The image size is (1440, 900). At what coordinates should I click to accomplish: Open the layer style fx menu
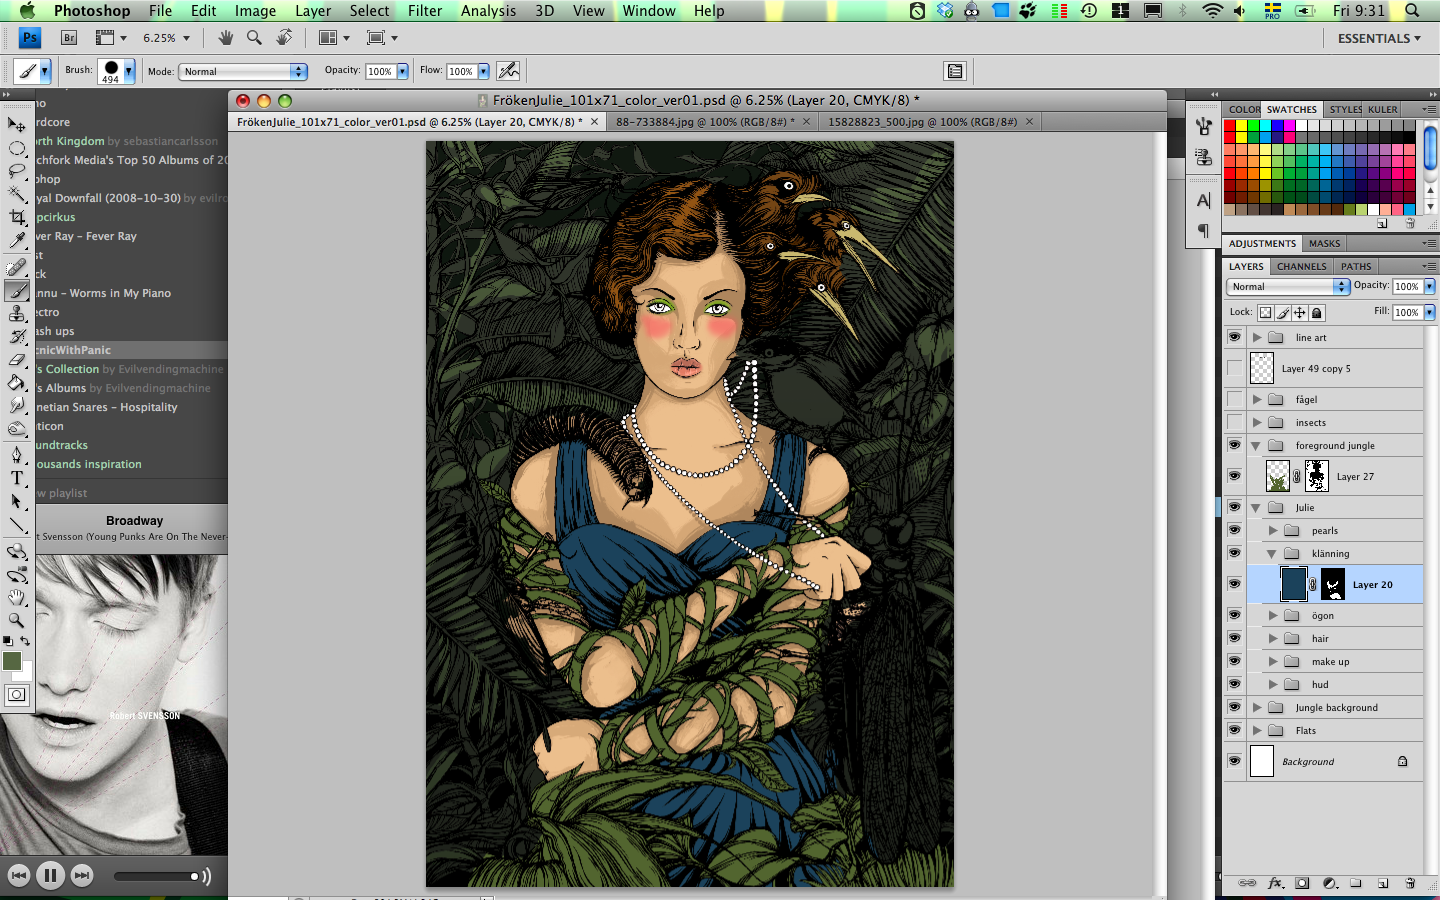coord(1275,883)
